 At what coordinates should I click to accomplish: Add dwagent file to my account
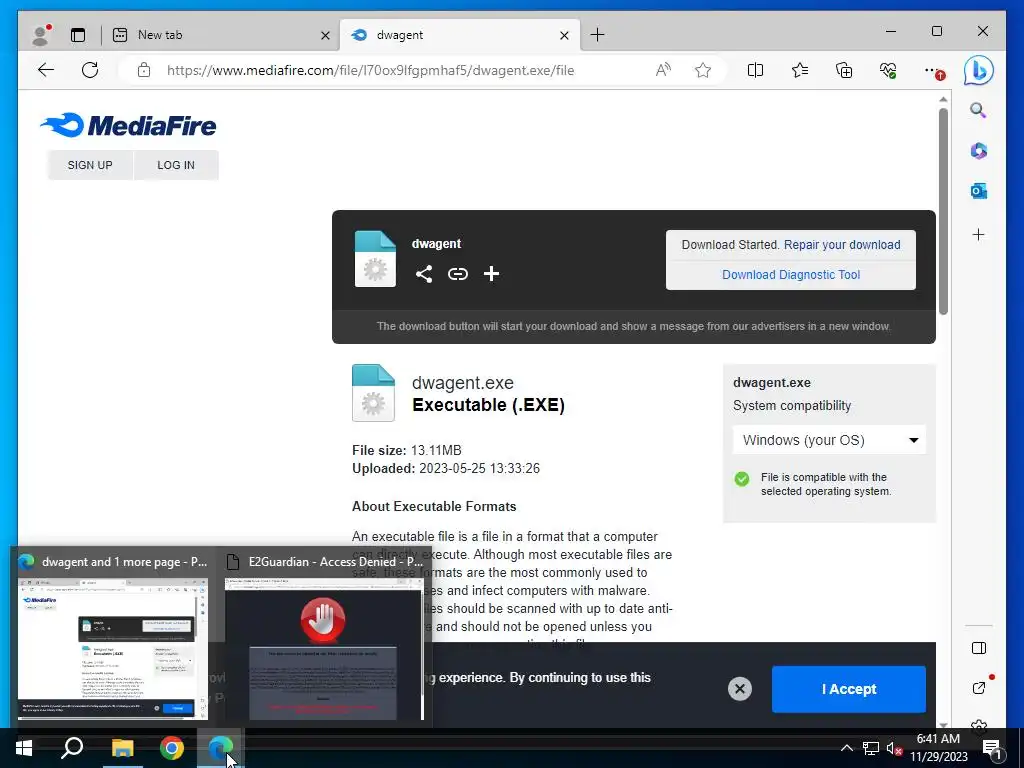click(x=491, y=274)
